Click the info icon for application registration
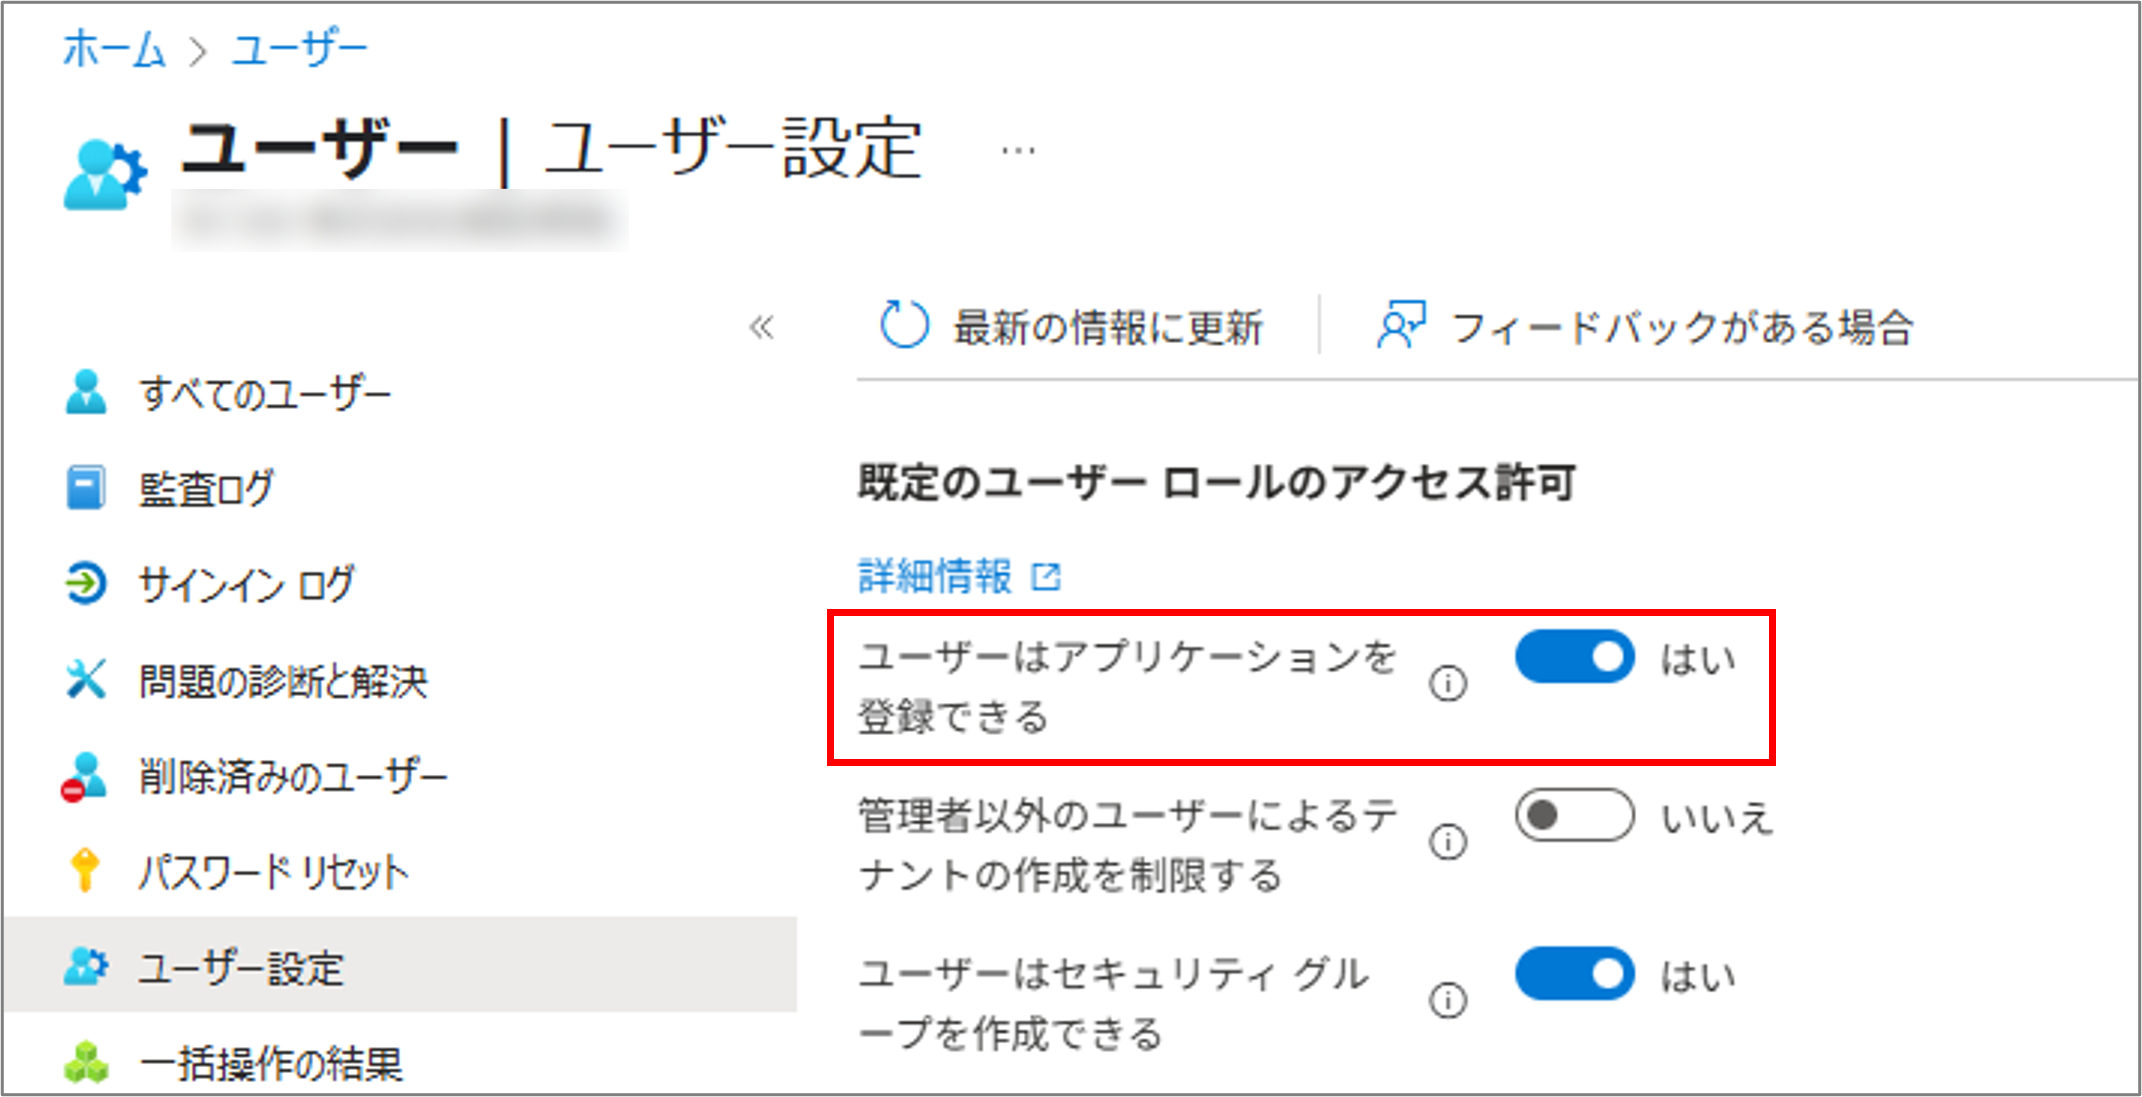2142x1097 pixels. coord(1447,684)
